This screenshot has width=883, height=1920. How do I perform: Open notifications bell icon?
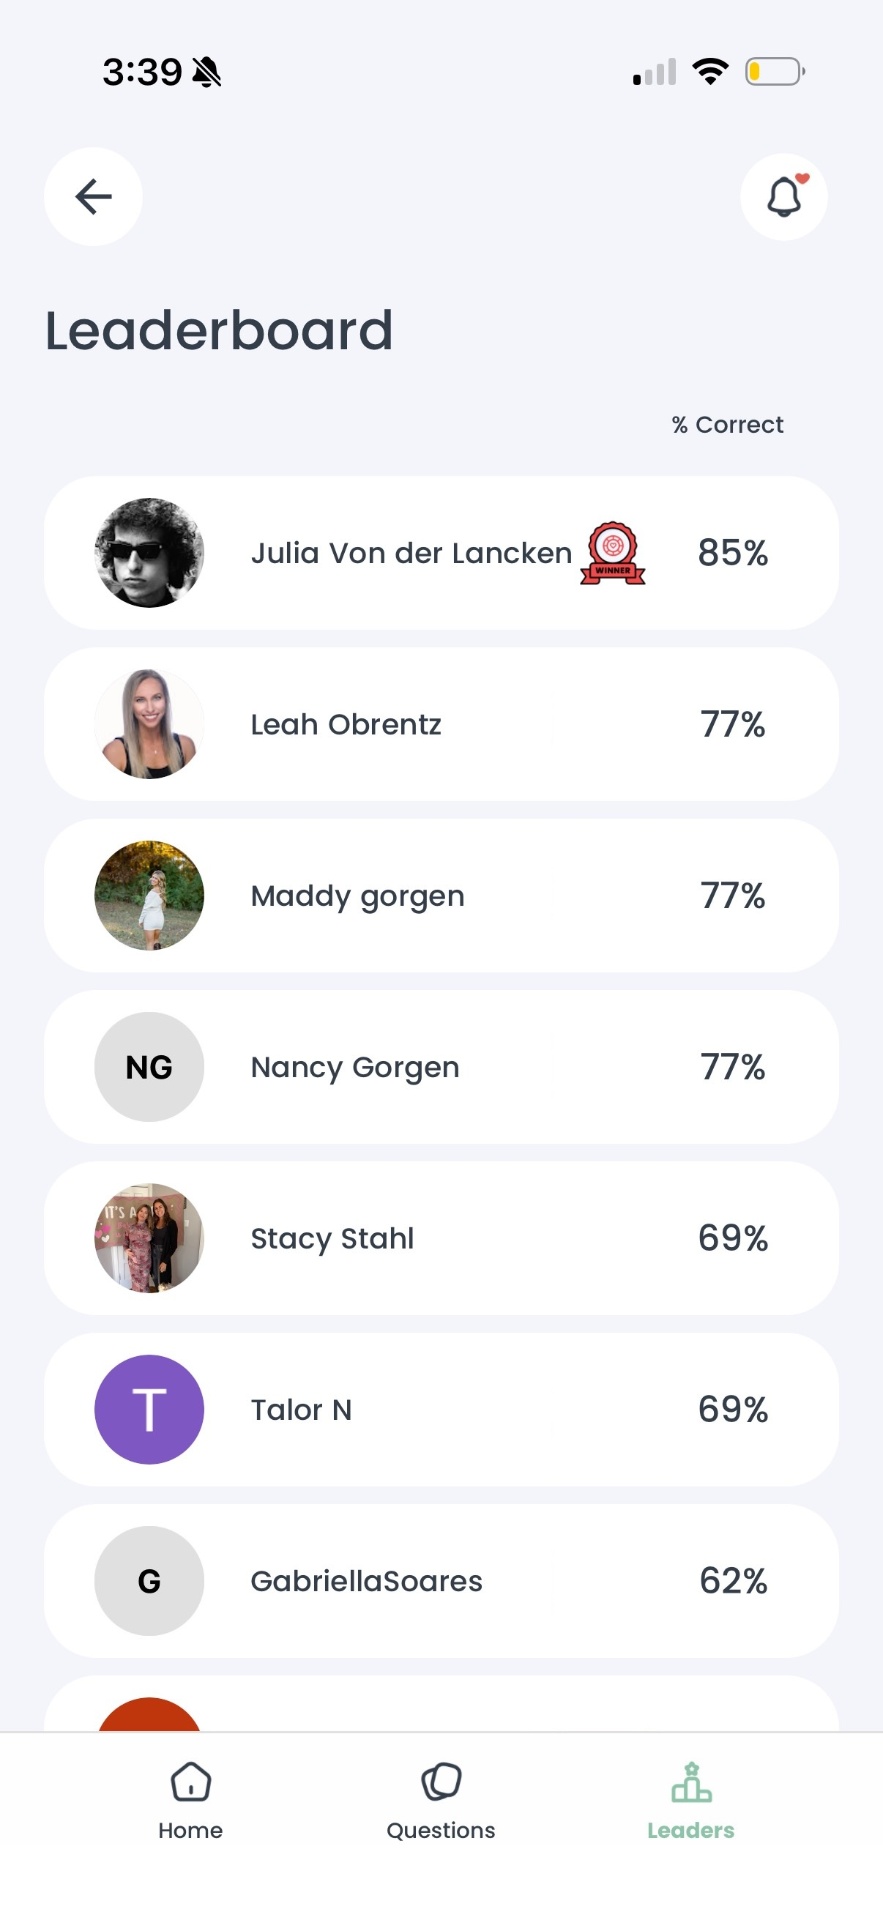[784, 197]
